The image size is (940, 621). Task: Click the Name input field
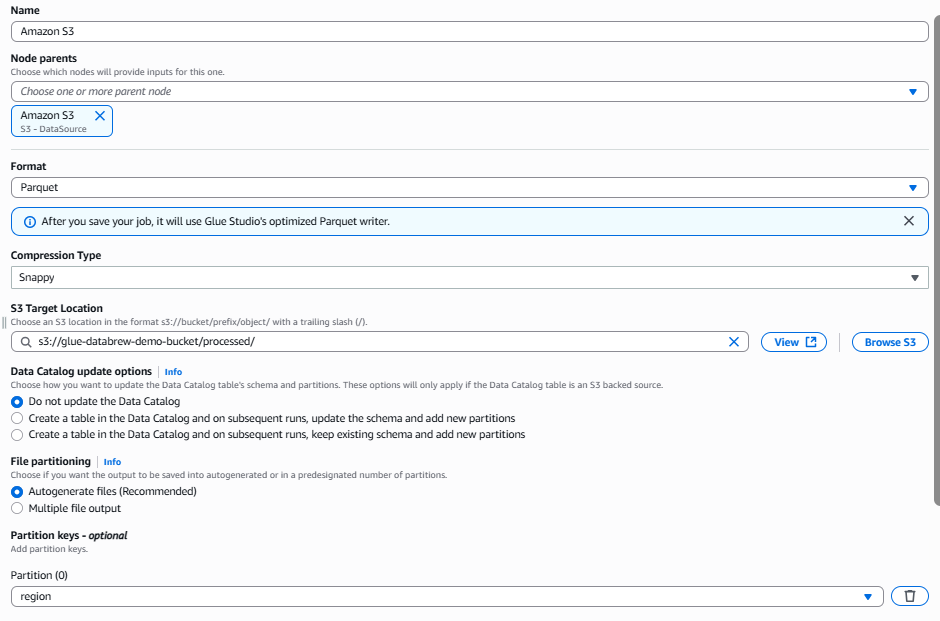pyautogui.click(x=469, y=31)
